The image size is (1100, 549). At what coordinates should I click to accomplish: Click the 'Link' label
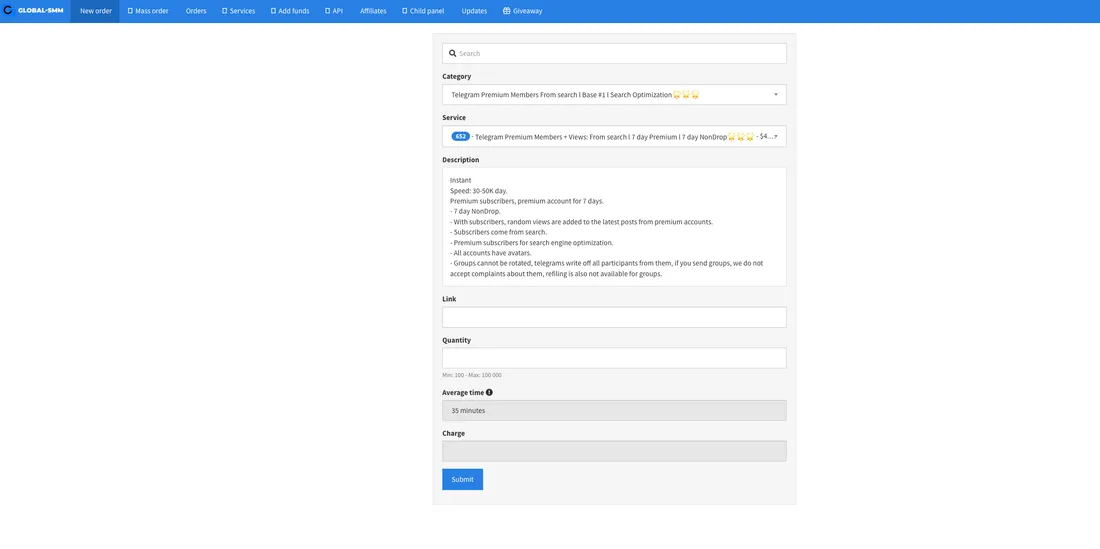point(450,299)
